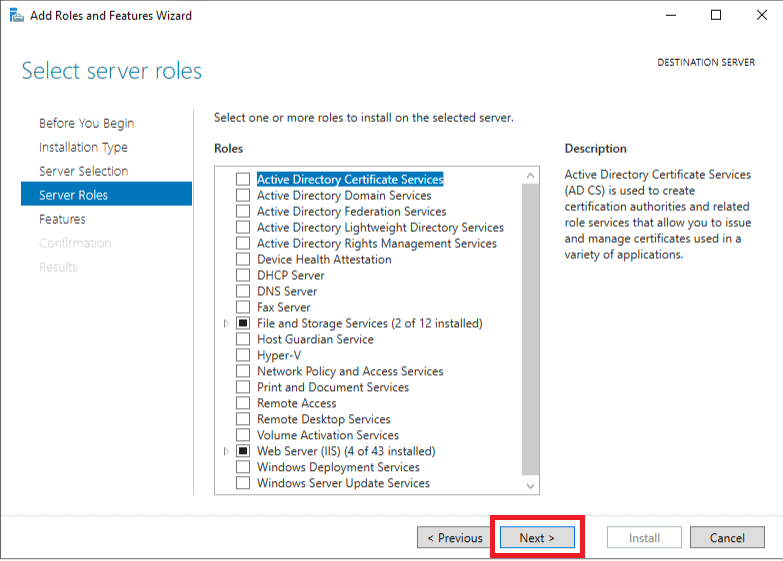The width and height of the screenshot is (783, 561).
Task: Cancel the Add Roles wizard
Action: point(727,538)
